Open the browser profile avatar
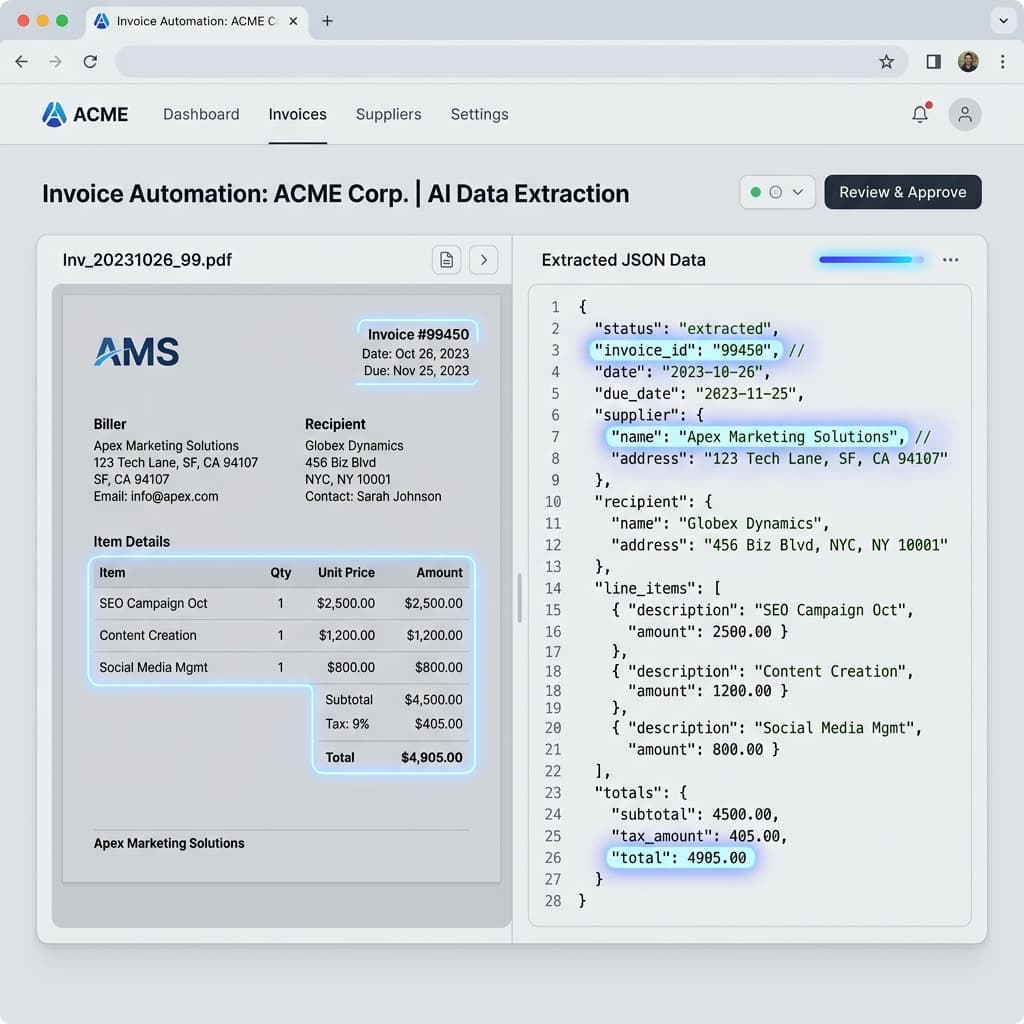This screenshot has height=1024, width=1024. pos(968,61)
